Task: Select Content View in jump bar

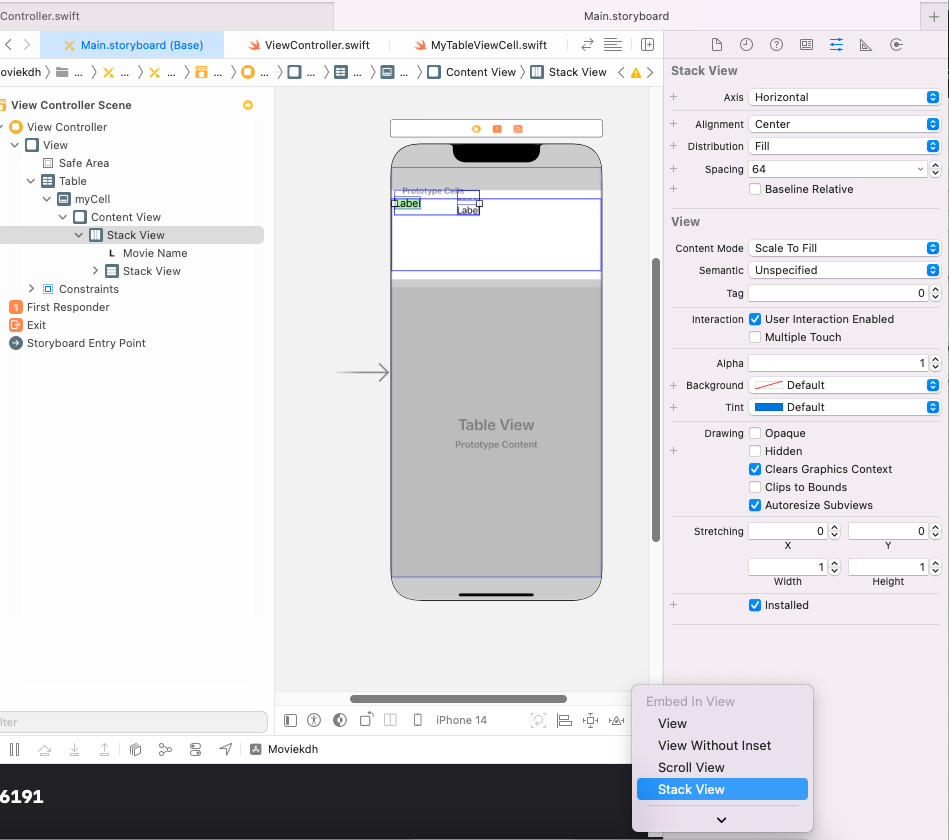Action: (471, 72)
